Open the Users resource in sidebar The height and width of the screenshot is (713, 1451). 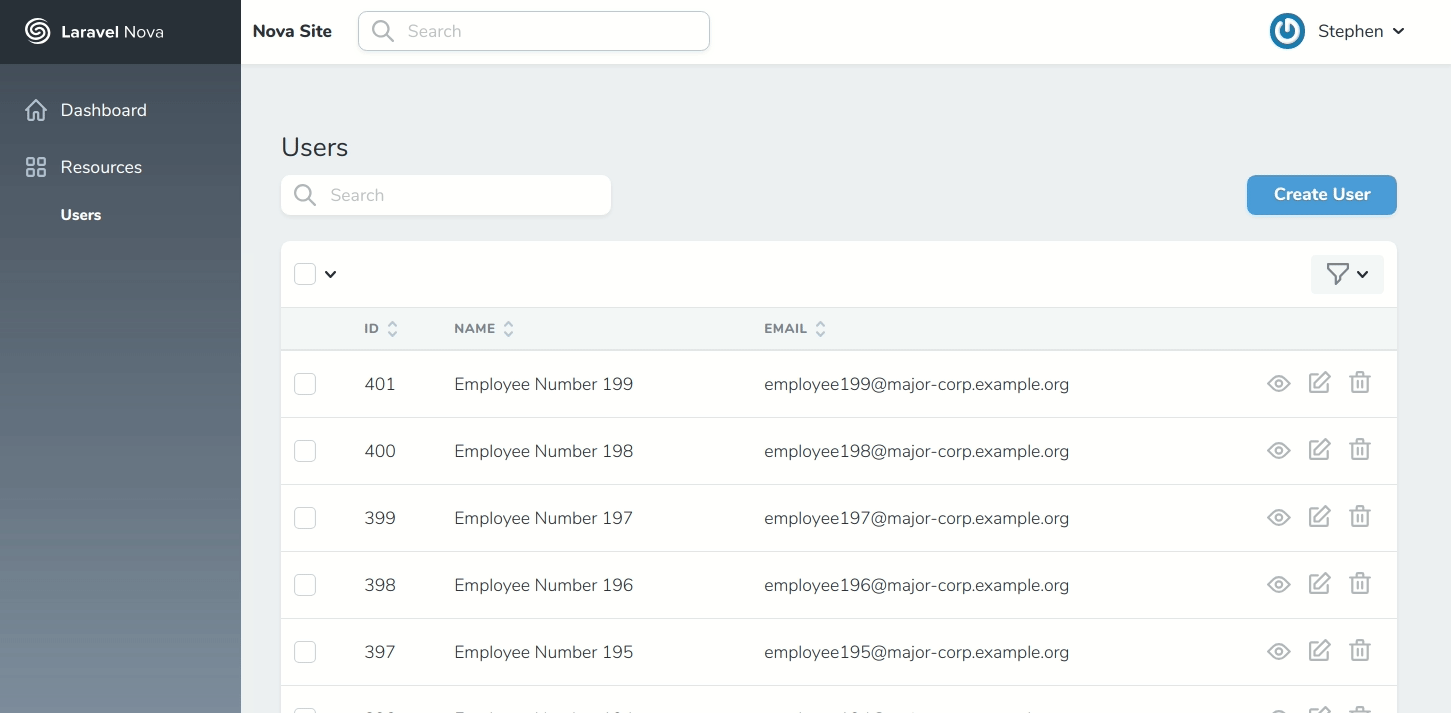[80, 214]
